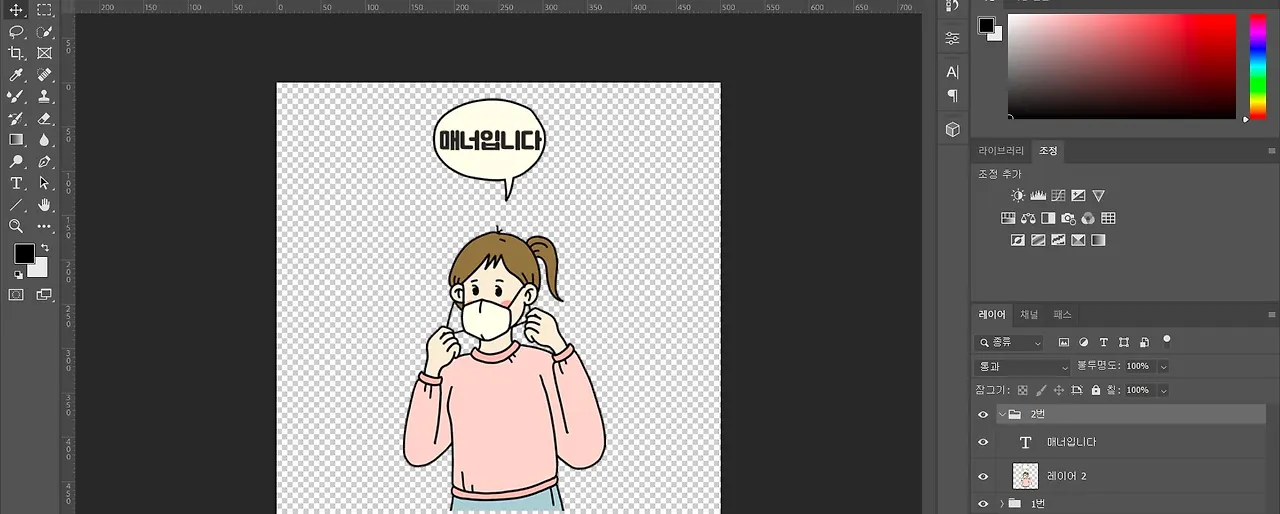The height and width of the screenshot is (514, 1280).
Task: Add a Color Lookup adjustment
Action: coord(1108,218)
